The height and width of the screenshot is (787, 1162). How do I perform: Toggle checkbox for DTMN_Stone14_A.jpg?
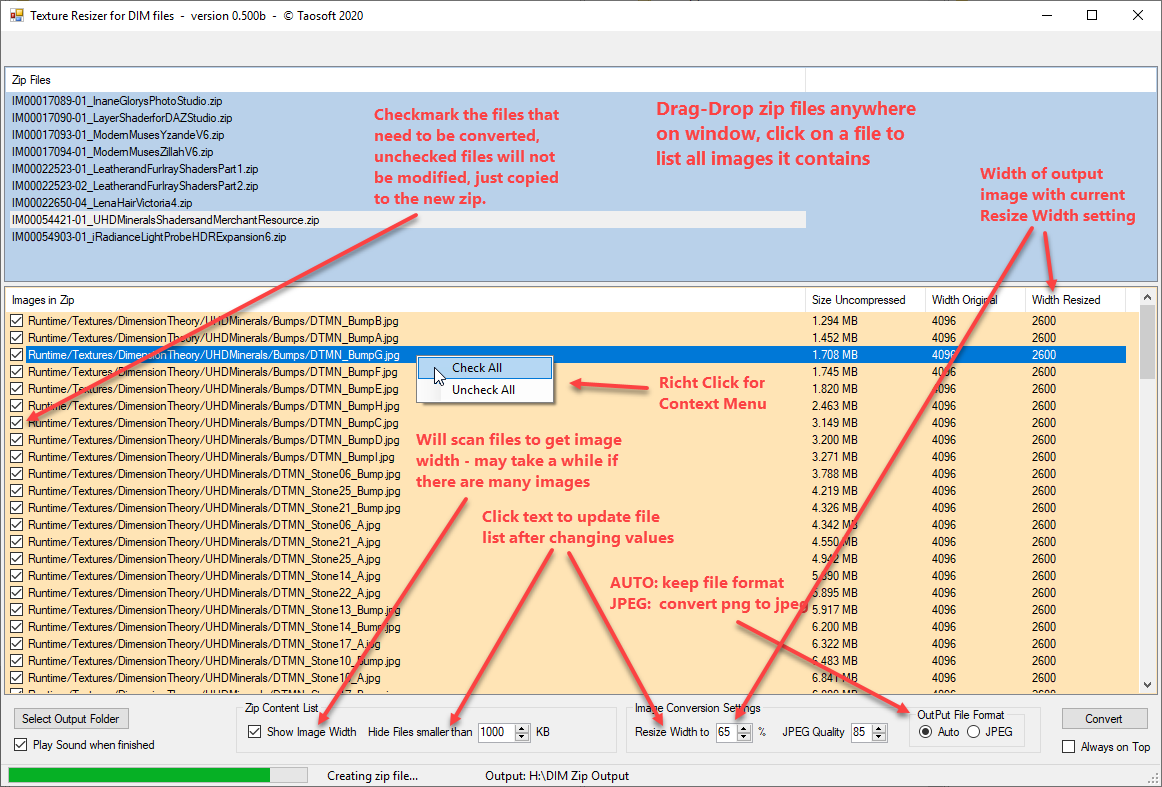[x=16, y=577]
